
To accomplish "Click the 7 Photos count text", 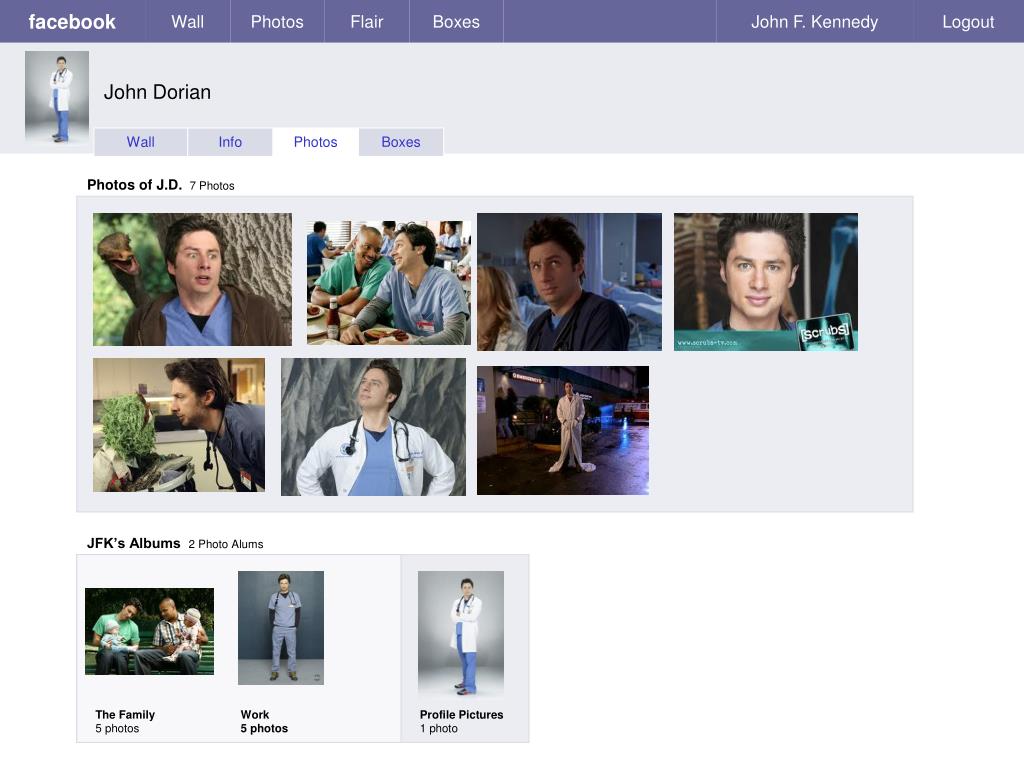I will coord(212,186).
